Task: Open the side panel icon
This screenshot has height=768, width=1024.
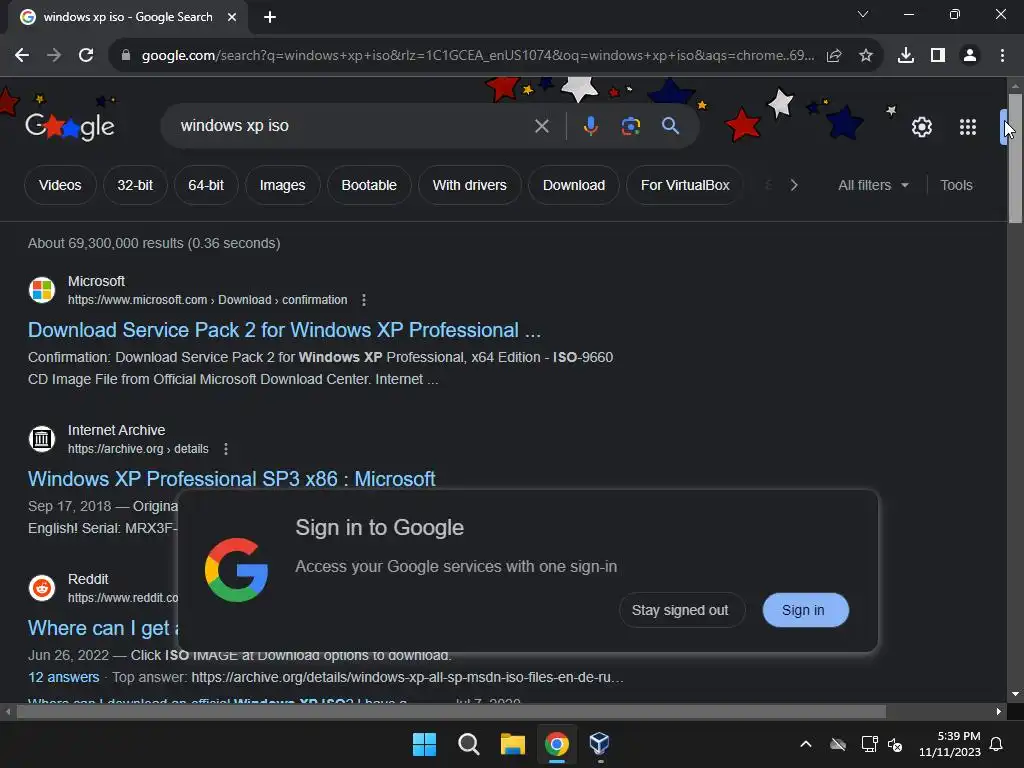Action: click(938, 56)
